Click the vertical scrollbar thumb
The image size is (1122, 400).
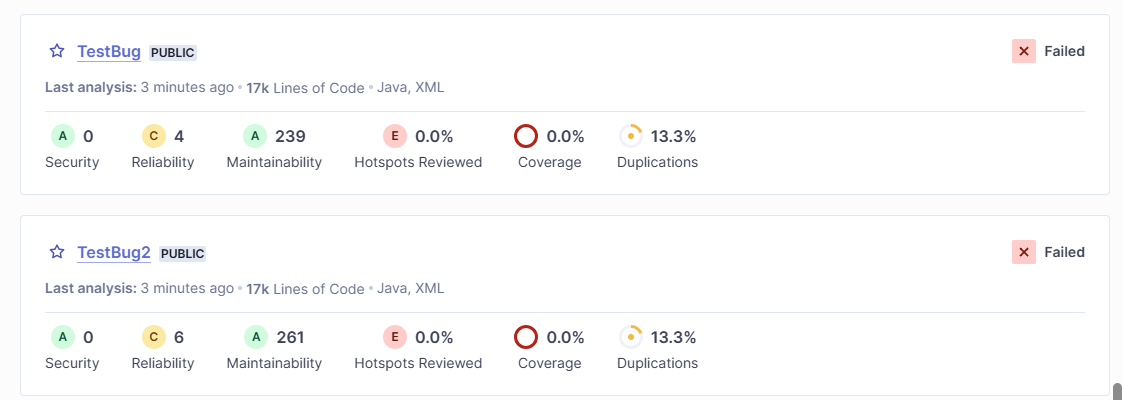pos(1117,390)
